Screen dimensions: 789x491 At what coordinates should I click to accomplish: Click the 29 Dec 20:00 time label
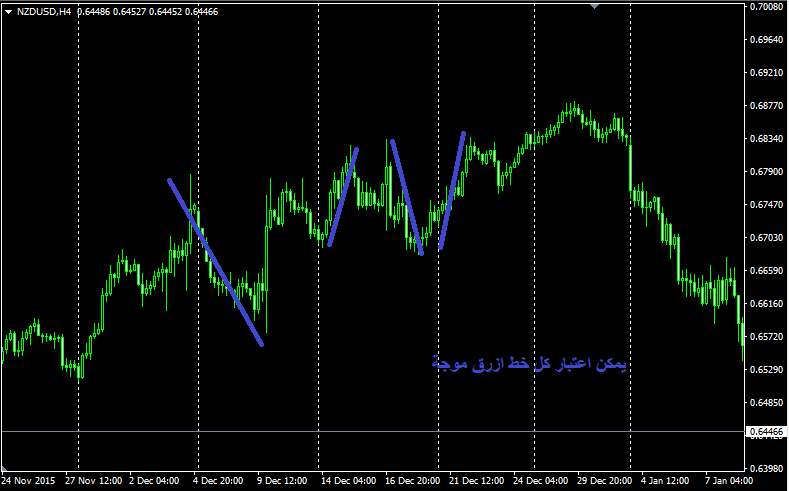click(604, 481)
